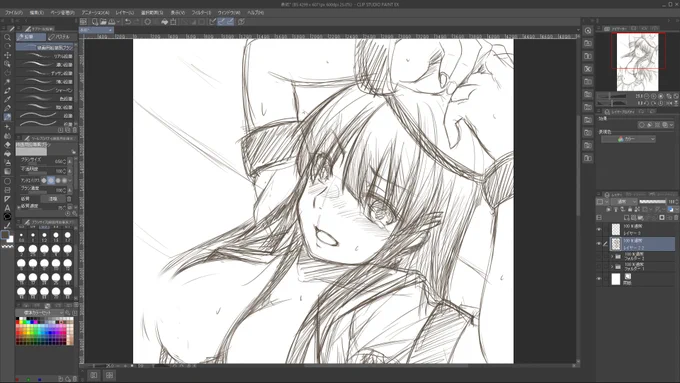Viewport: 680px width, 383px height.
Task: Click the delete sub tool trash icon
Action: coord(74,130)
